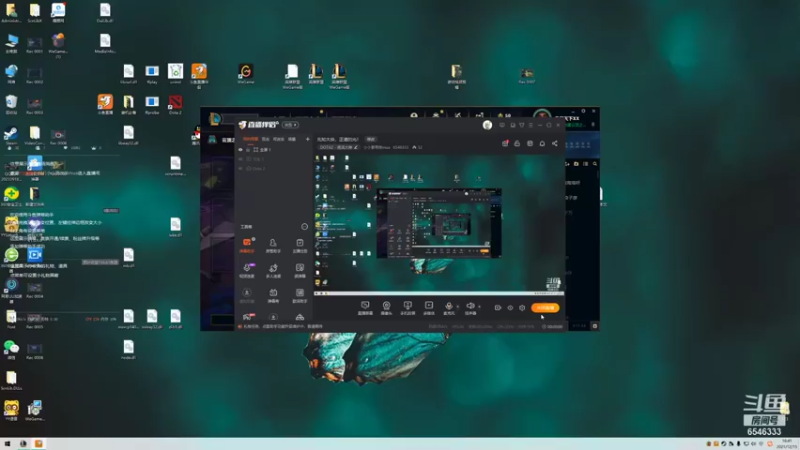Expand the arrow next to microphone icon
This screenshot has width=800, height=450.
click(457, 306)
